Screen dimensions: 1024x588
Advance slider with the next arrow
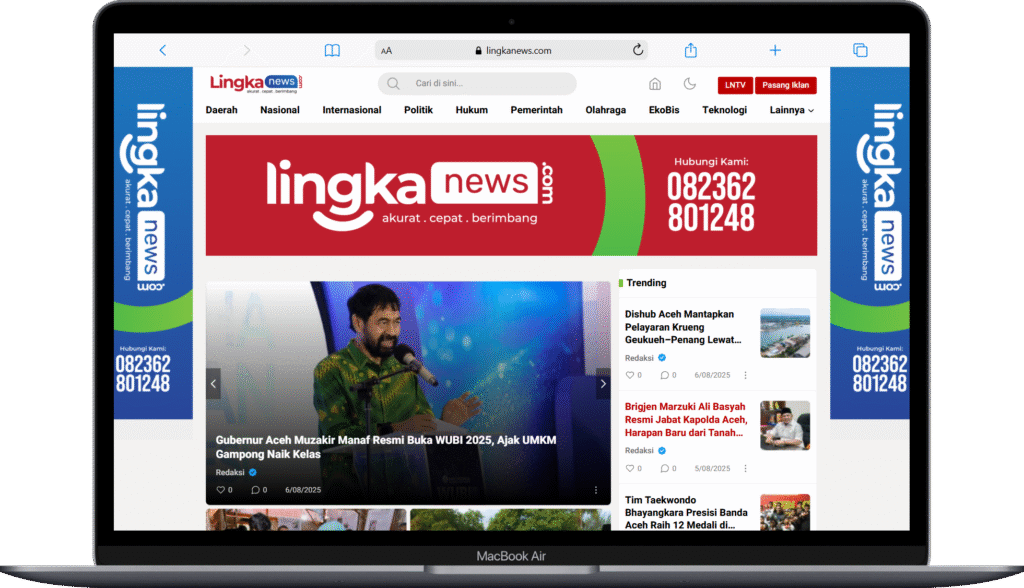[x=602, y=383]
